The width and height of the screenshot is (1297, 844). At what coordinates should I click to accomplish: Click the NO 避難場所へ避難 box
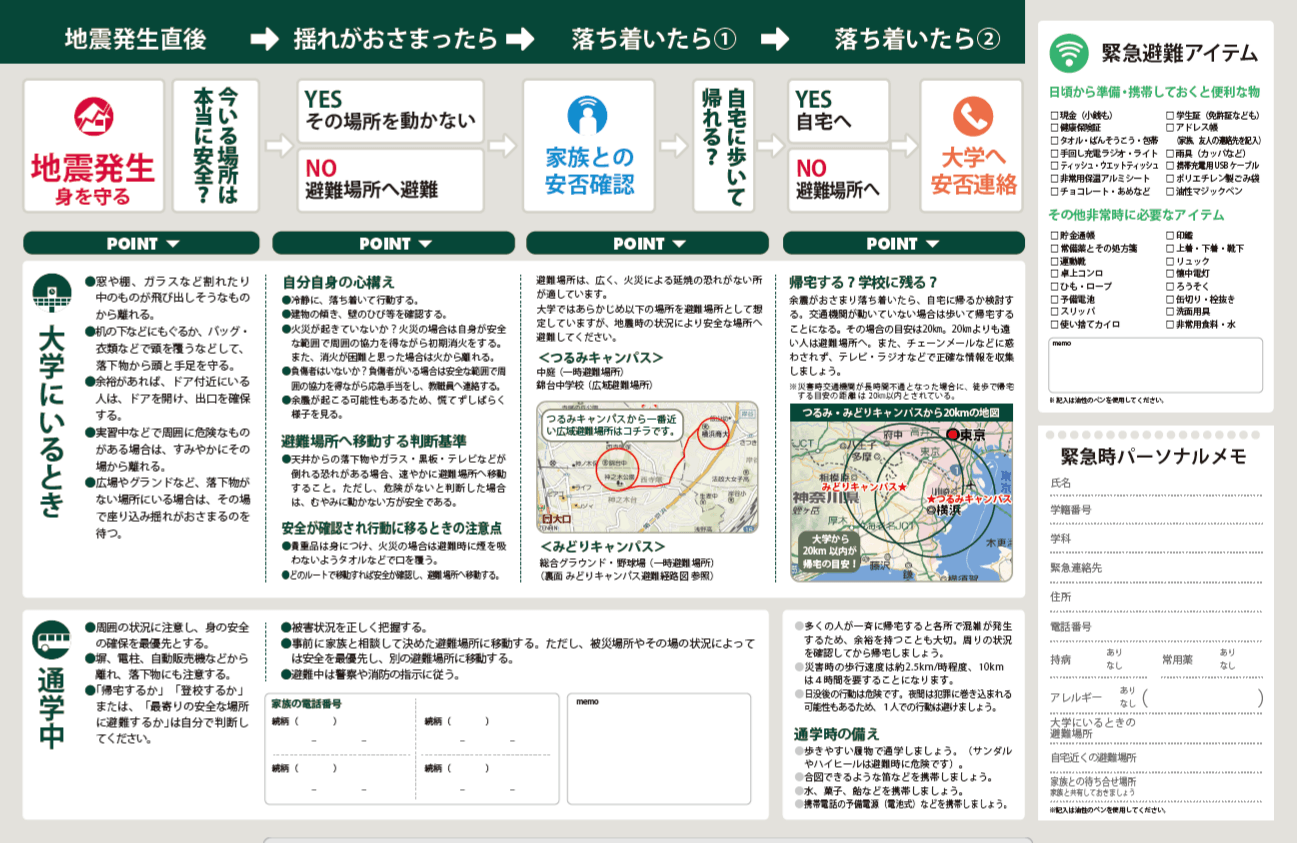[390, 178]
